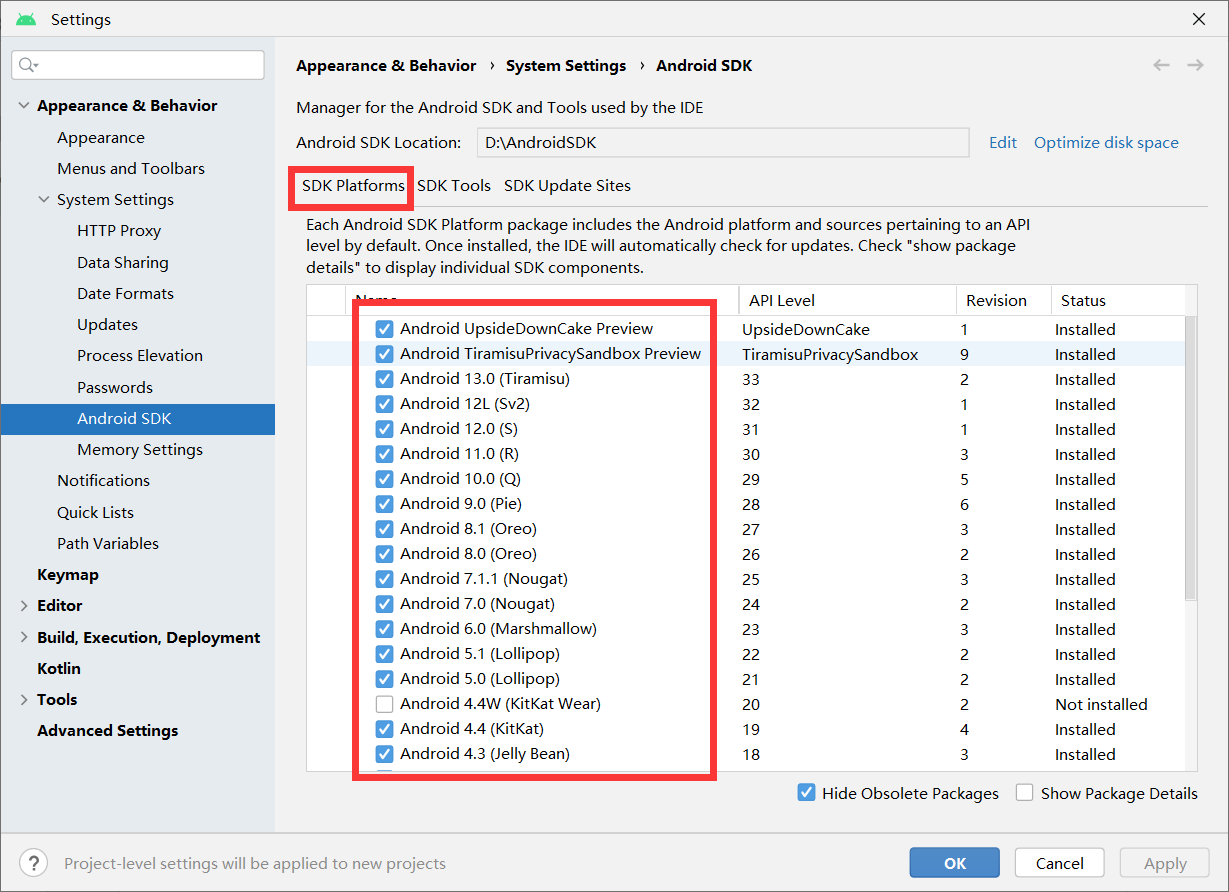
Task: Click the Apply button
Action: tap(1165, 863)
